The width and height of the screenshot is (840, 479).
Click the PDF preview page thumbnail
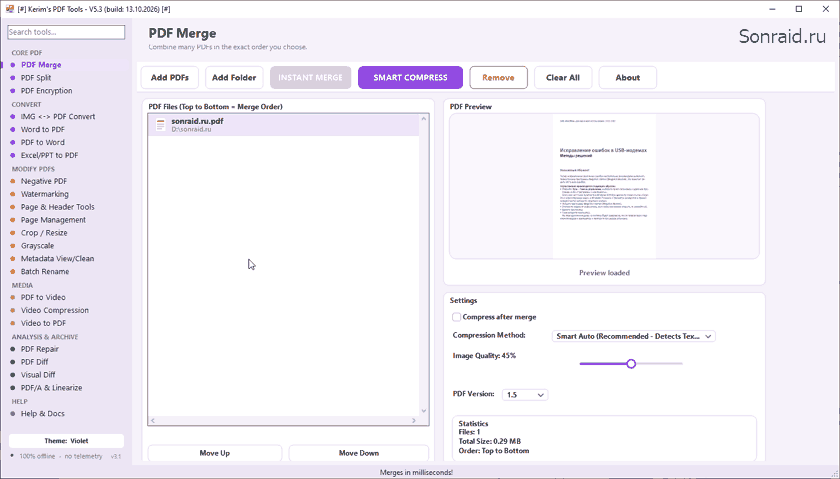(604, 186)
